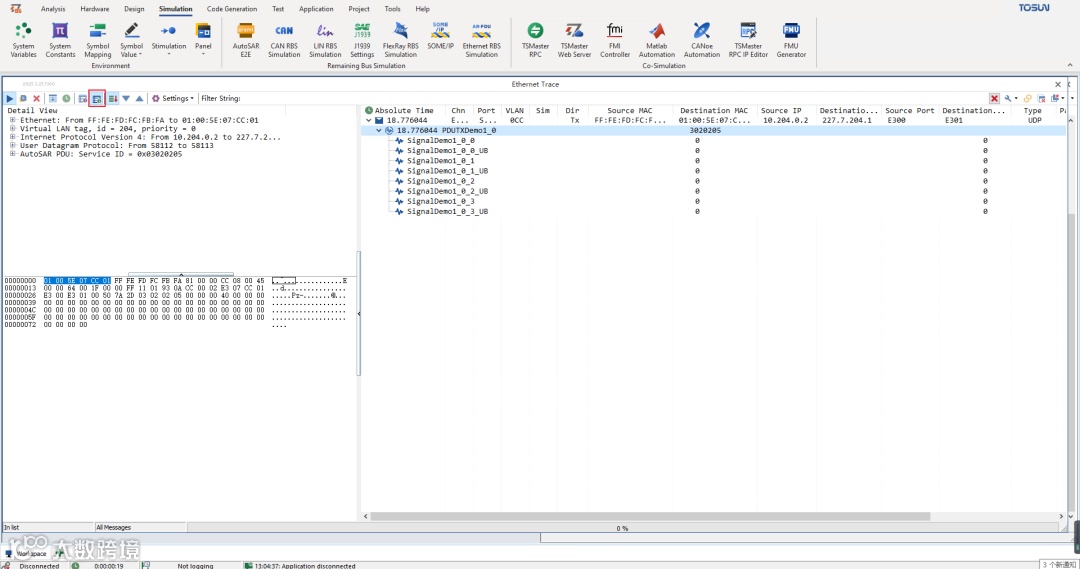Click the 0 % progress bar
The image size is (1080, 569).
point(622,528)
